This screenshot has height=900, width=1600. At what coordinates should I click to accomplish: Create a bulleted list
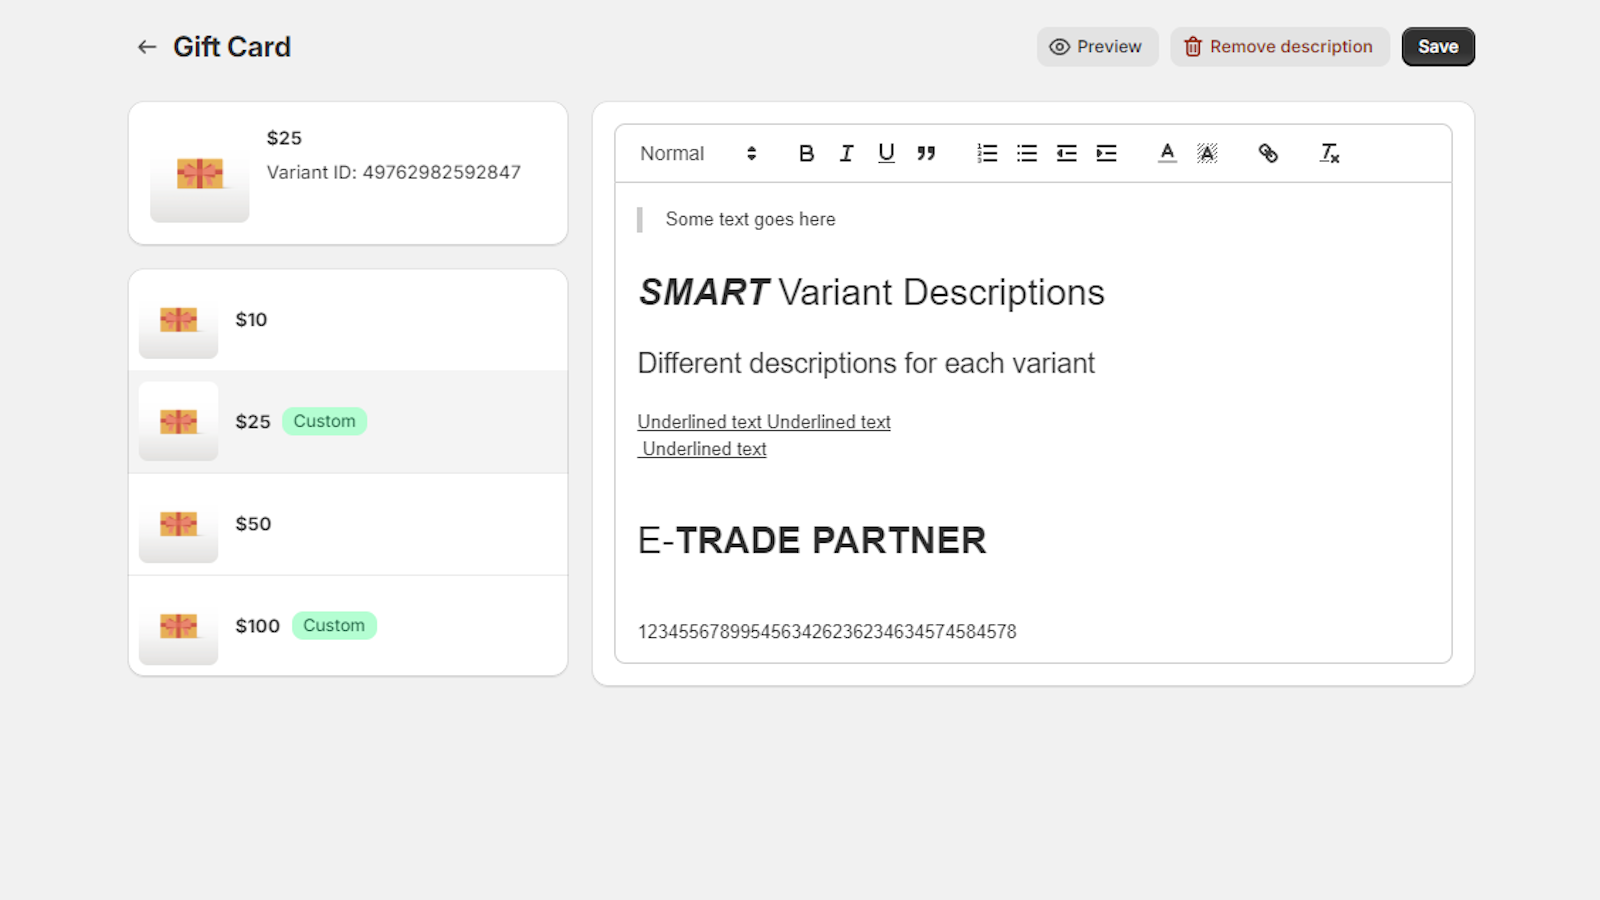[x=1026, y=153]
